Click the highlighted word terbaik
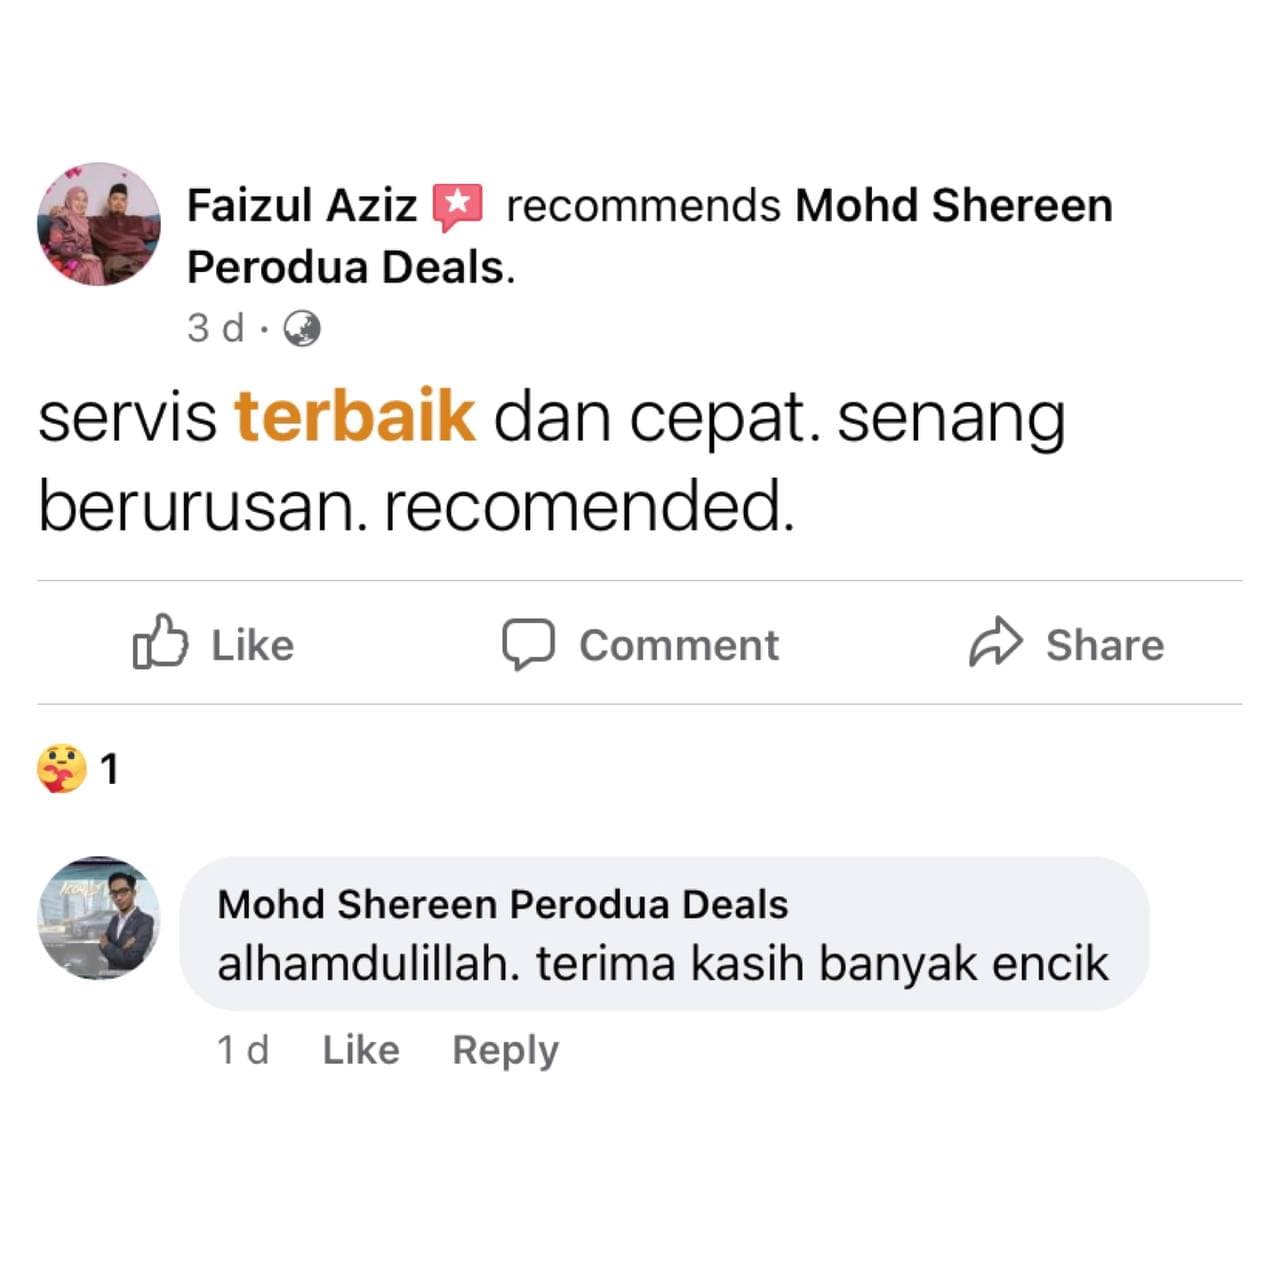 pos(354,414)
